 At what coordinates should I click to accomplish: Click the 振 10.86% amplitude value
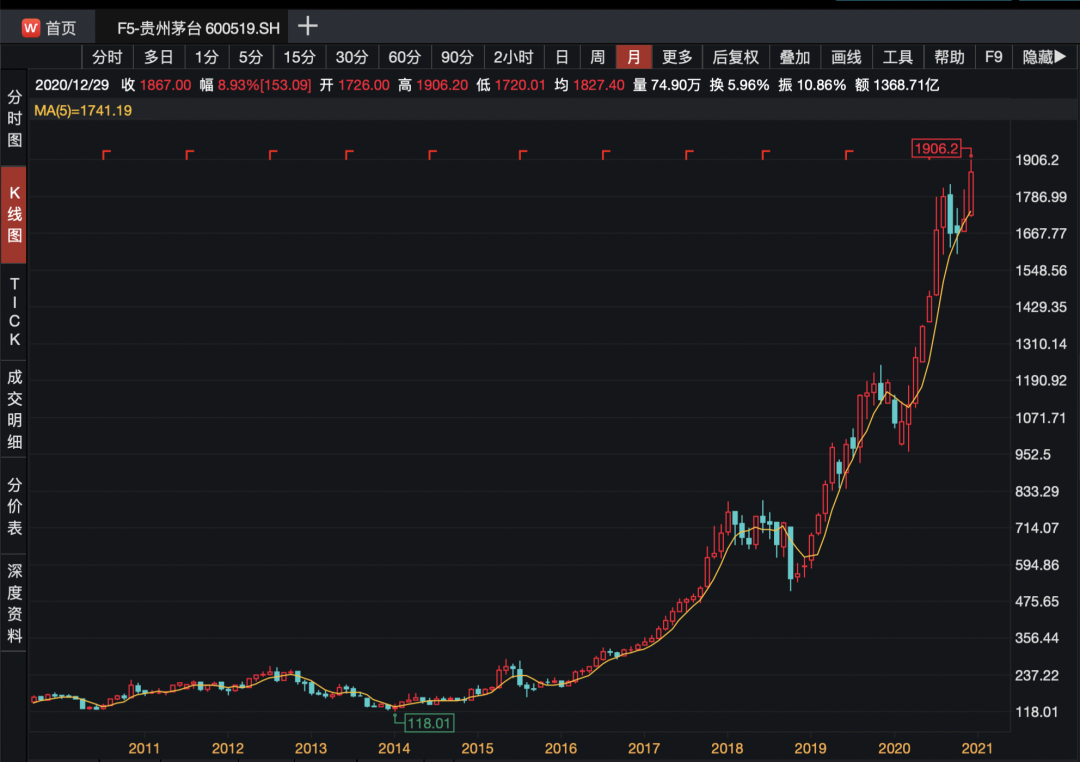(x=811, y=85)
